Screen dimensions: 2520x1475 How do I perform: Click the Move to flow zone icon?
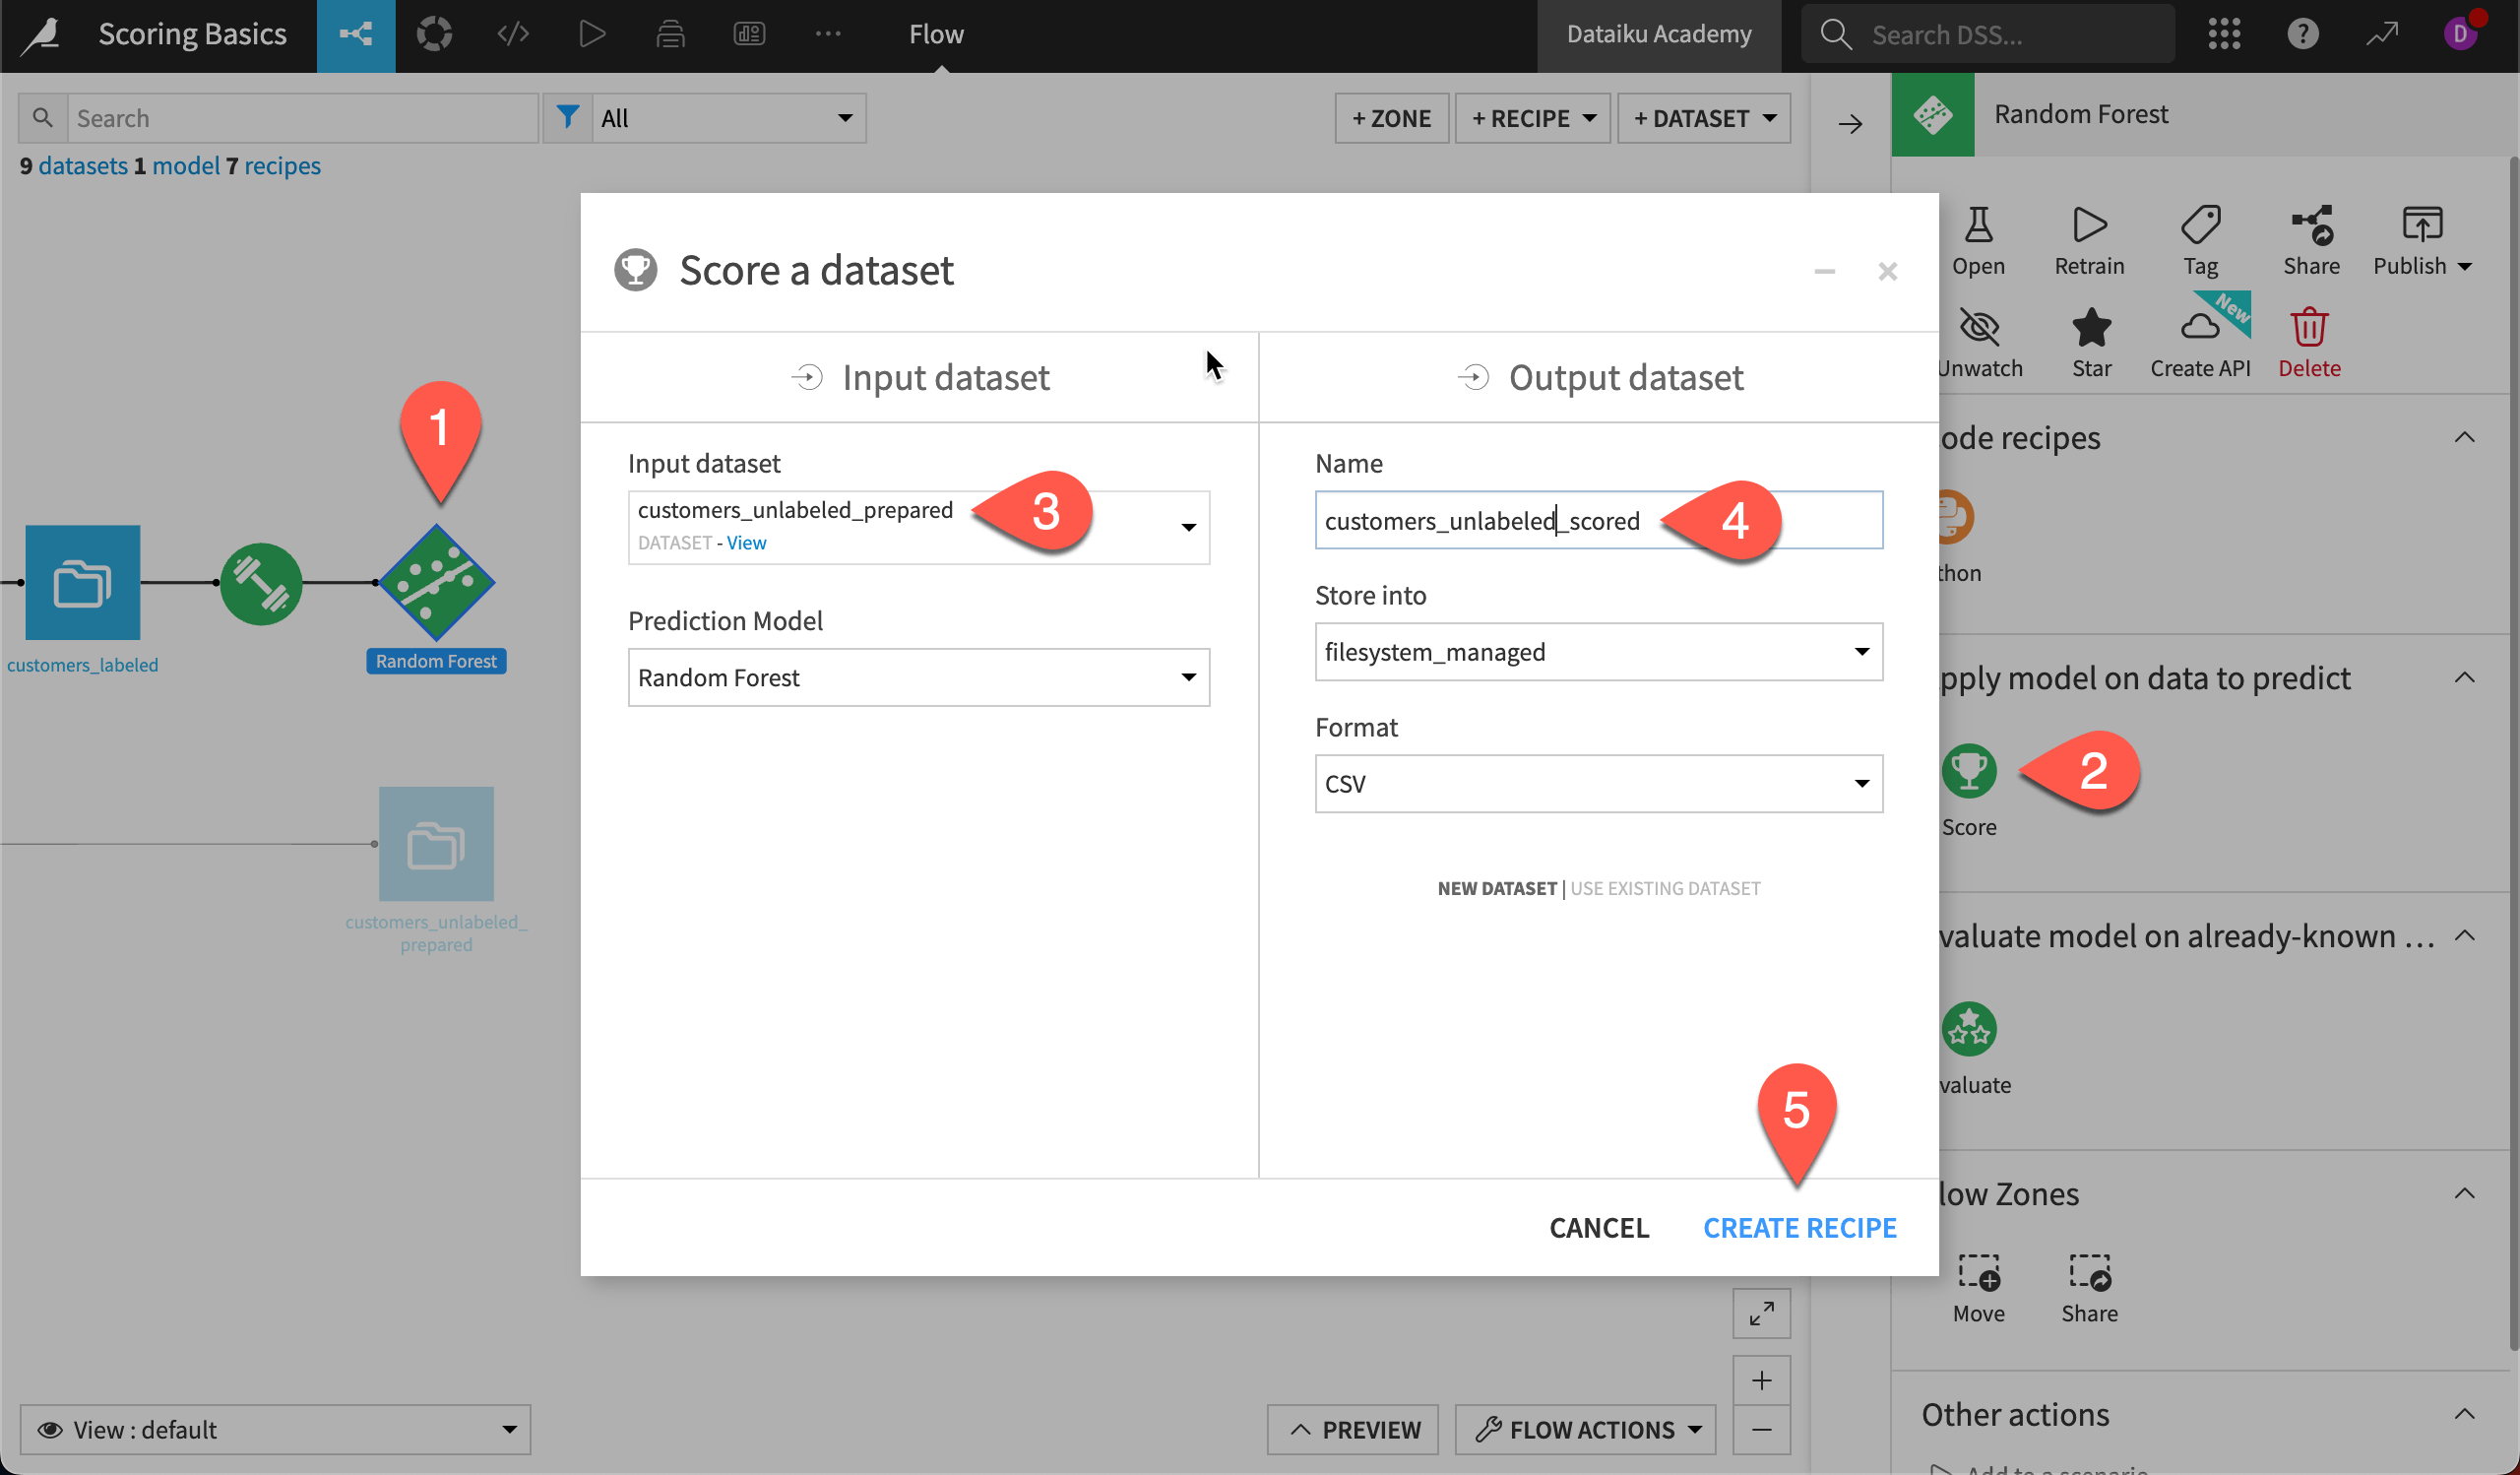[1978, 1272]
